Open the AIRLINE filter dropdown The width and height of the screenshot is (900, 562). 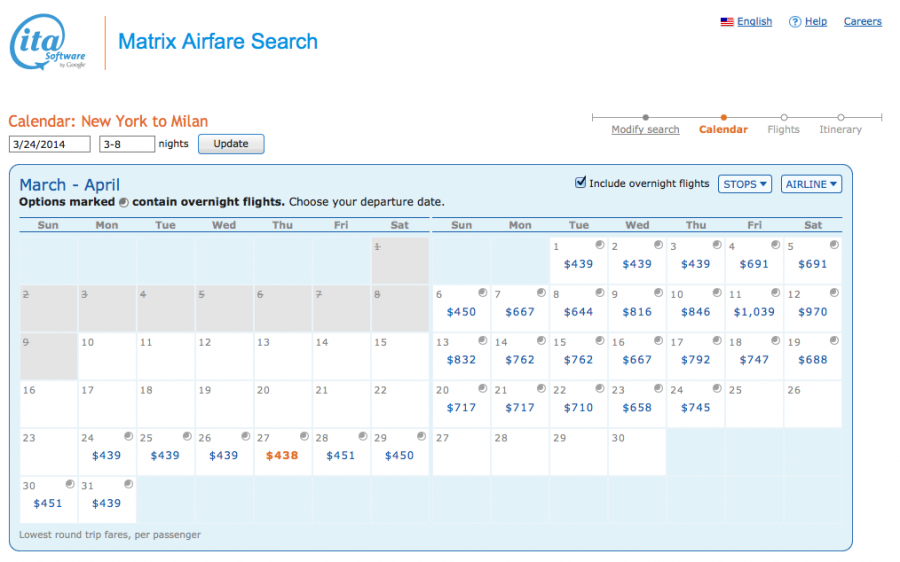click(811, 184)
